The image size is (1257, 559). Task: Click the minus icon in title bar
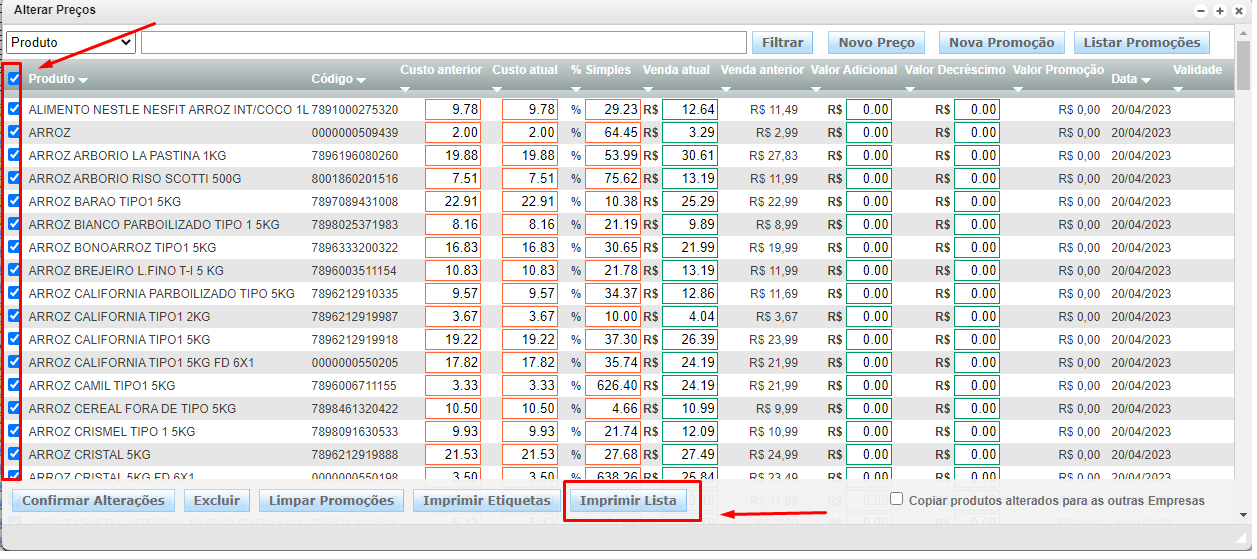coord(1202,10)
